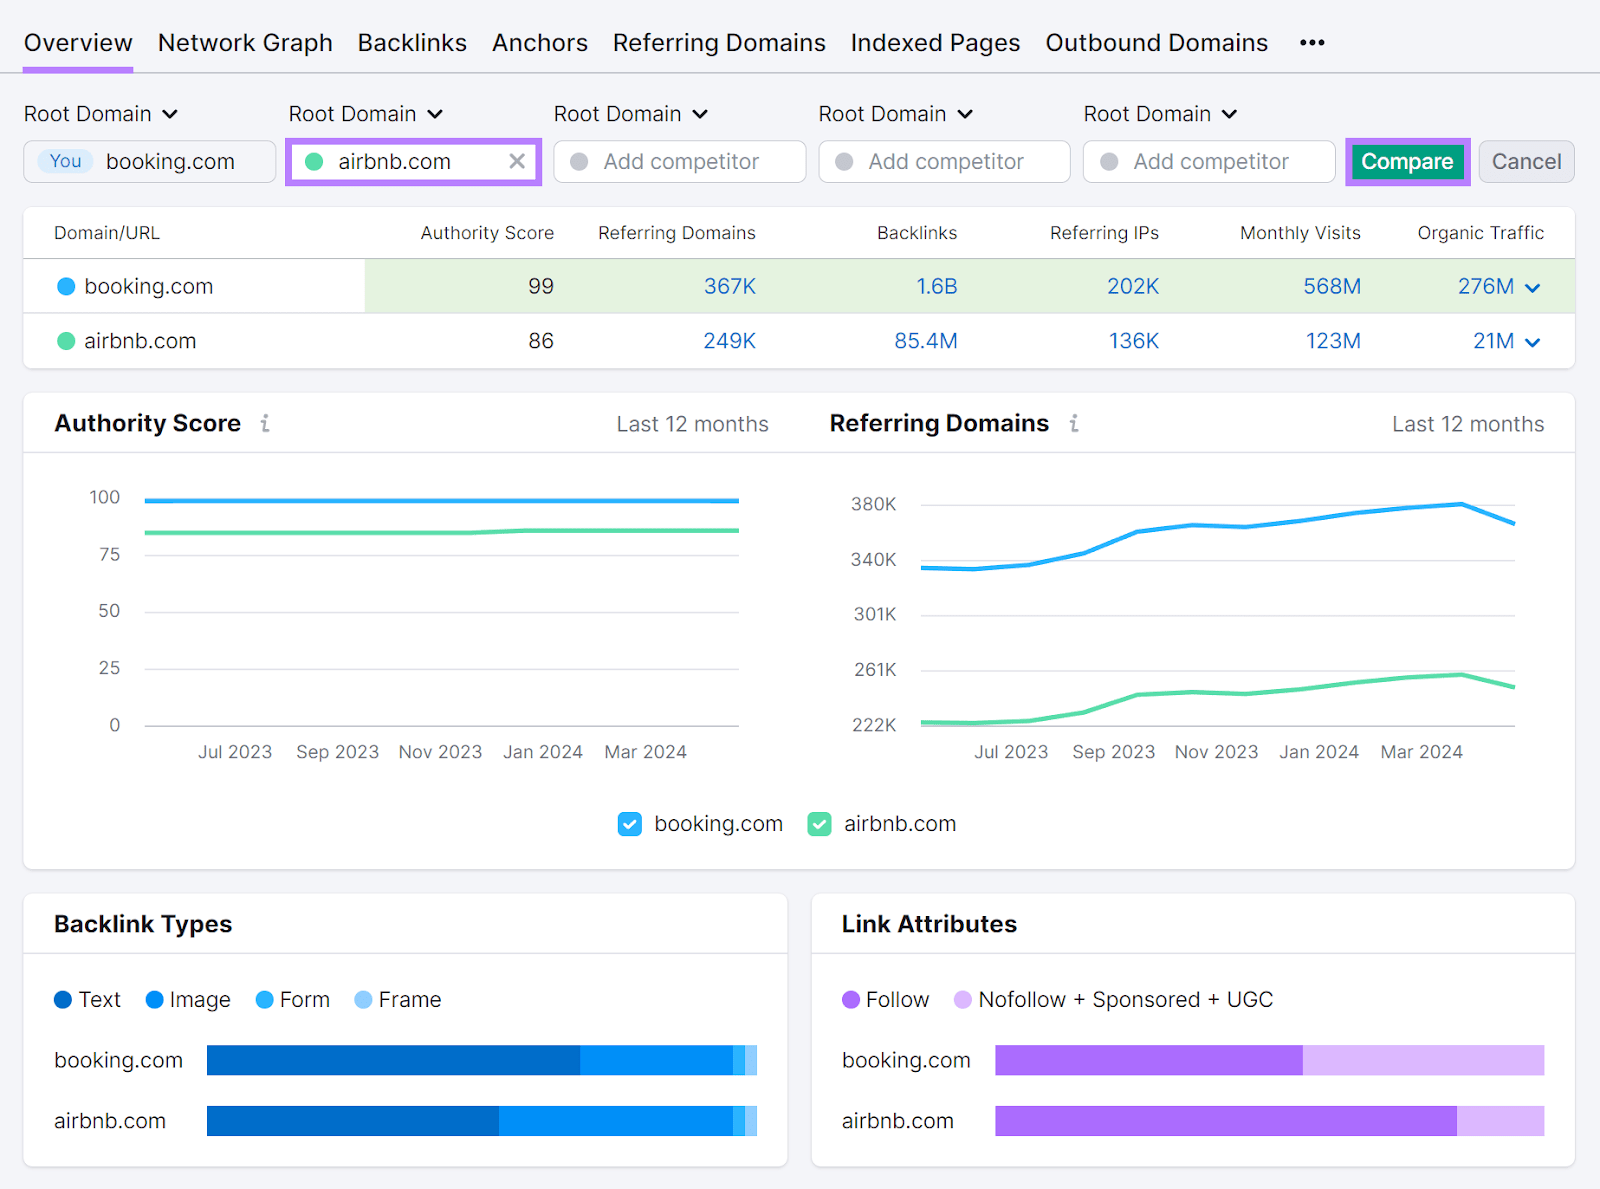Image resolution: width=1600 pixels, height=1189 pixels.
Task: Click the Text legend marker in Backlink Types
Action: pos(62,999)
